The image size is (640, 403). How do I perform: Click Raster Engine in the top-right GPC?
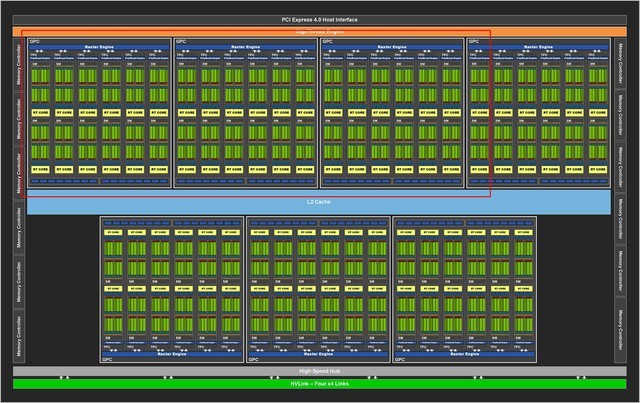pyautogui.click(x=538, y=47)
